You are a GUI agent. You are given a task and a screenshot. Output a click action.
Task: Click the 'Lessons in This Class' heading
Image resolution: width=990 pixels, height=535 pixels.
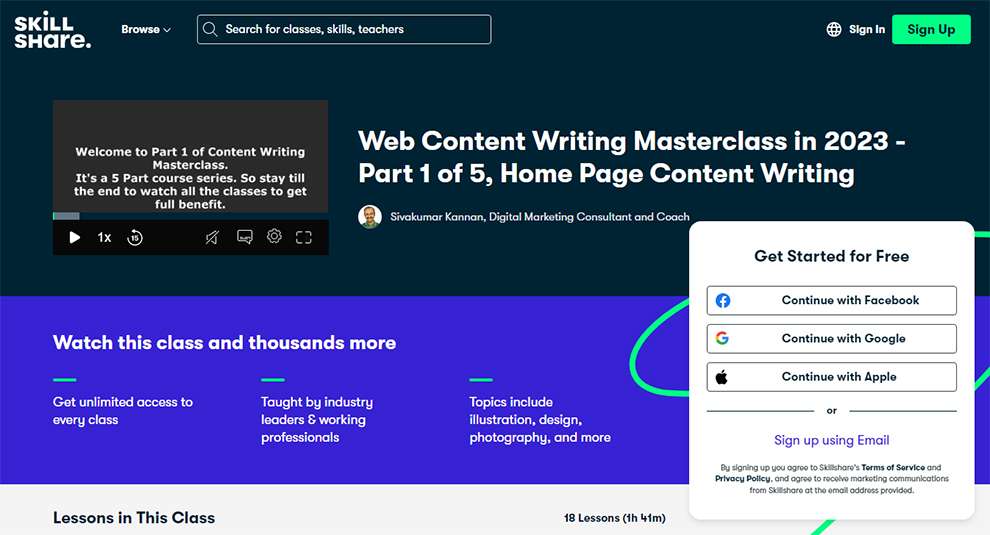[134, 518]
